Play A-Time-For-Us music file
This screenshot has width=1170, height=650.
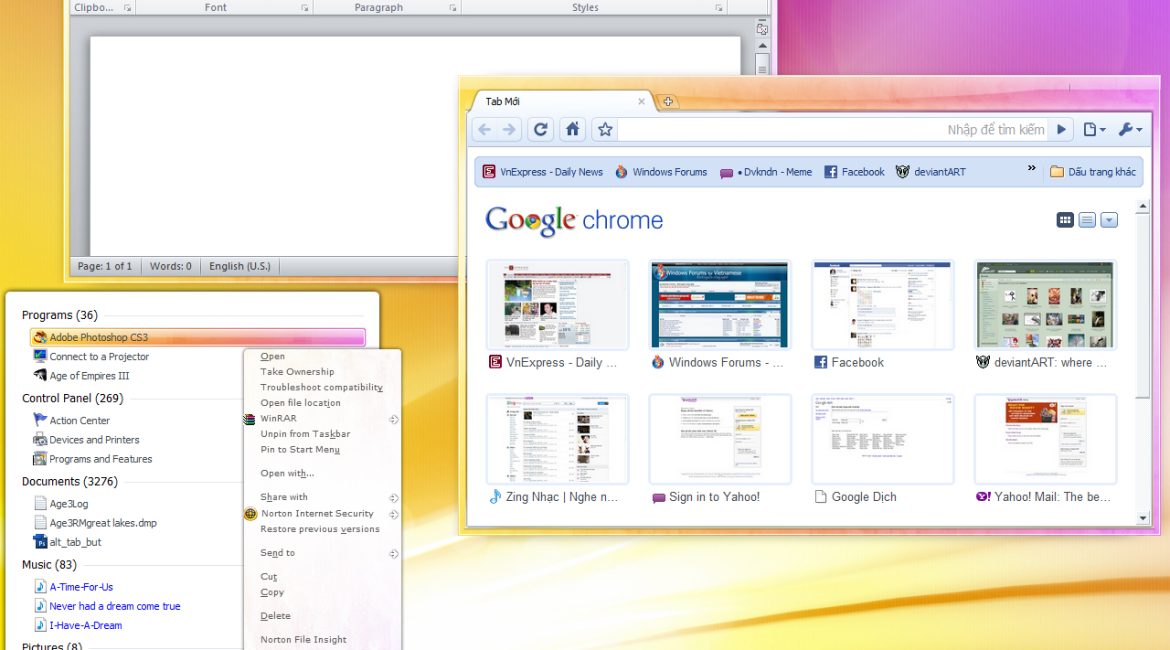74,587
